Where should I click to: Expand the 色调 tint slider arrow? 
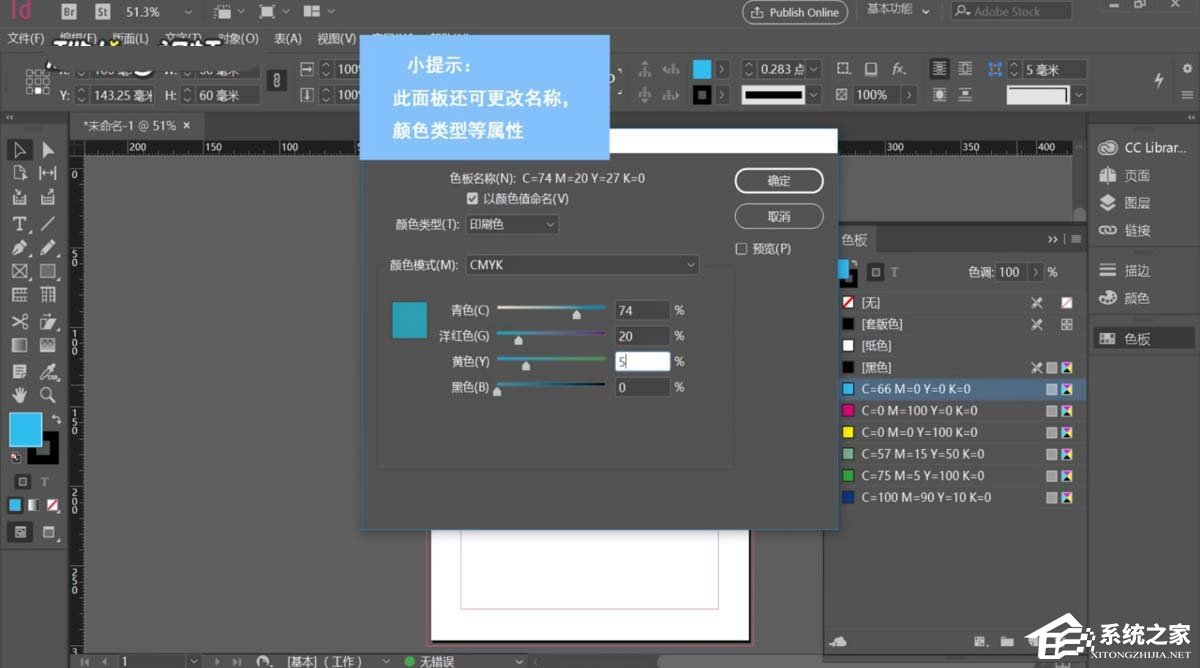(1035, 272)
